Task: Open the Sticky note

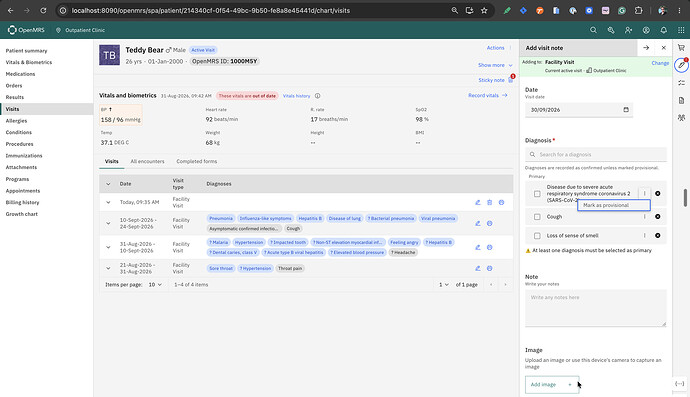Action: (495, 80)
